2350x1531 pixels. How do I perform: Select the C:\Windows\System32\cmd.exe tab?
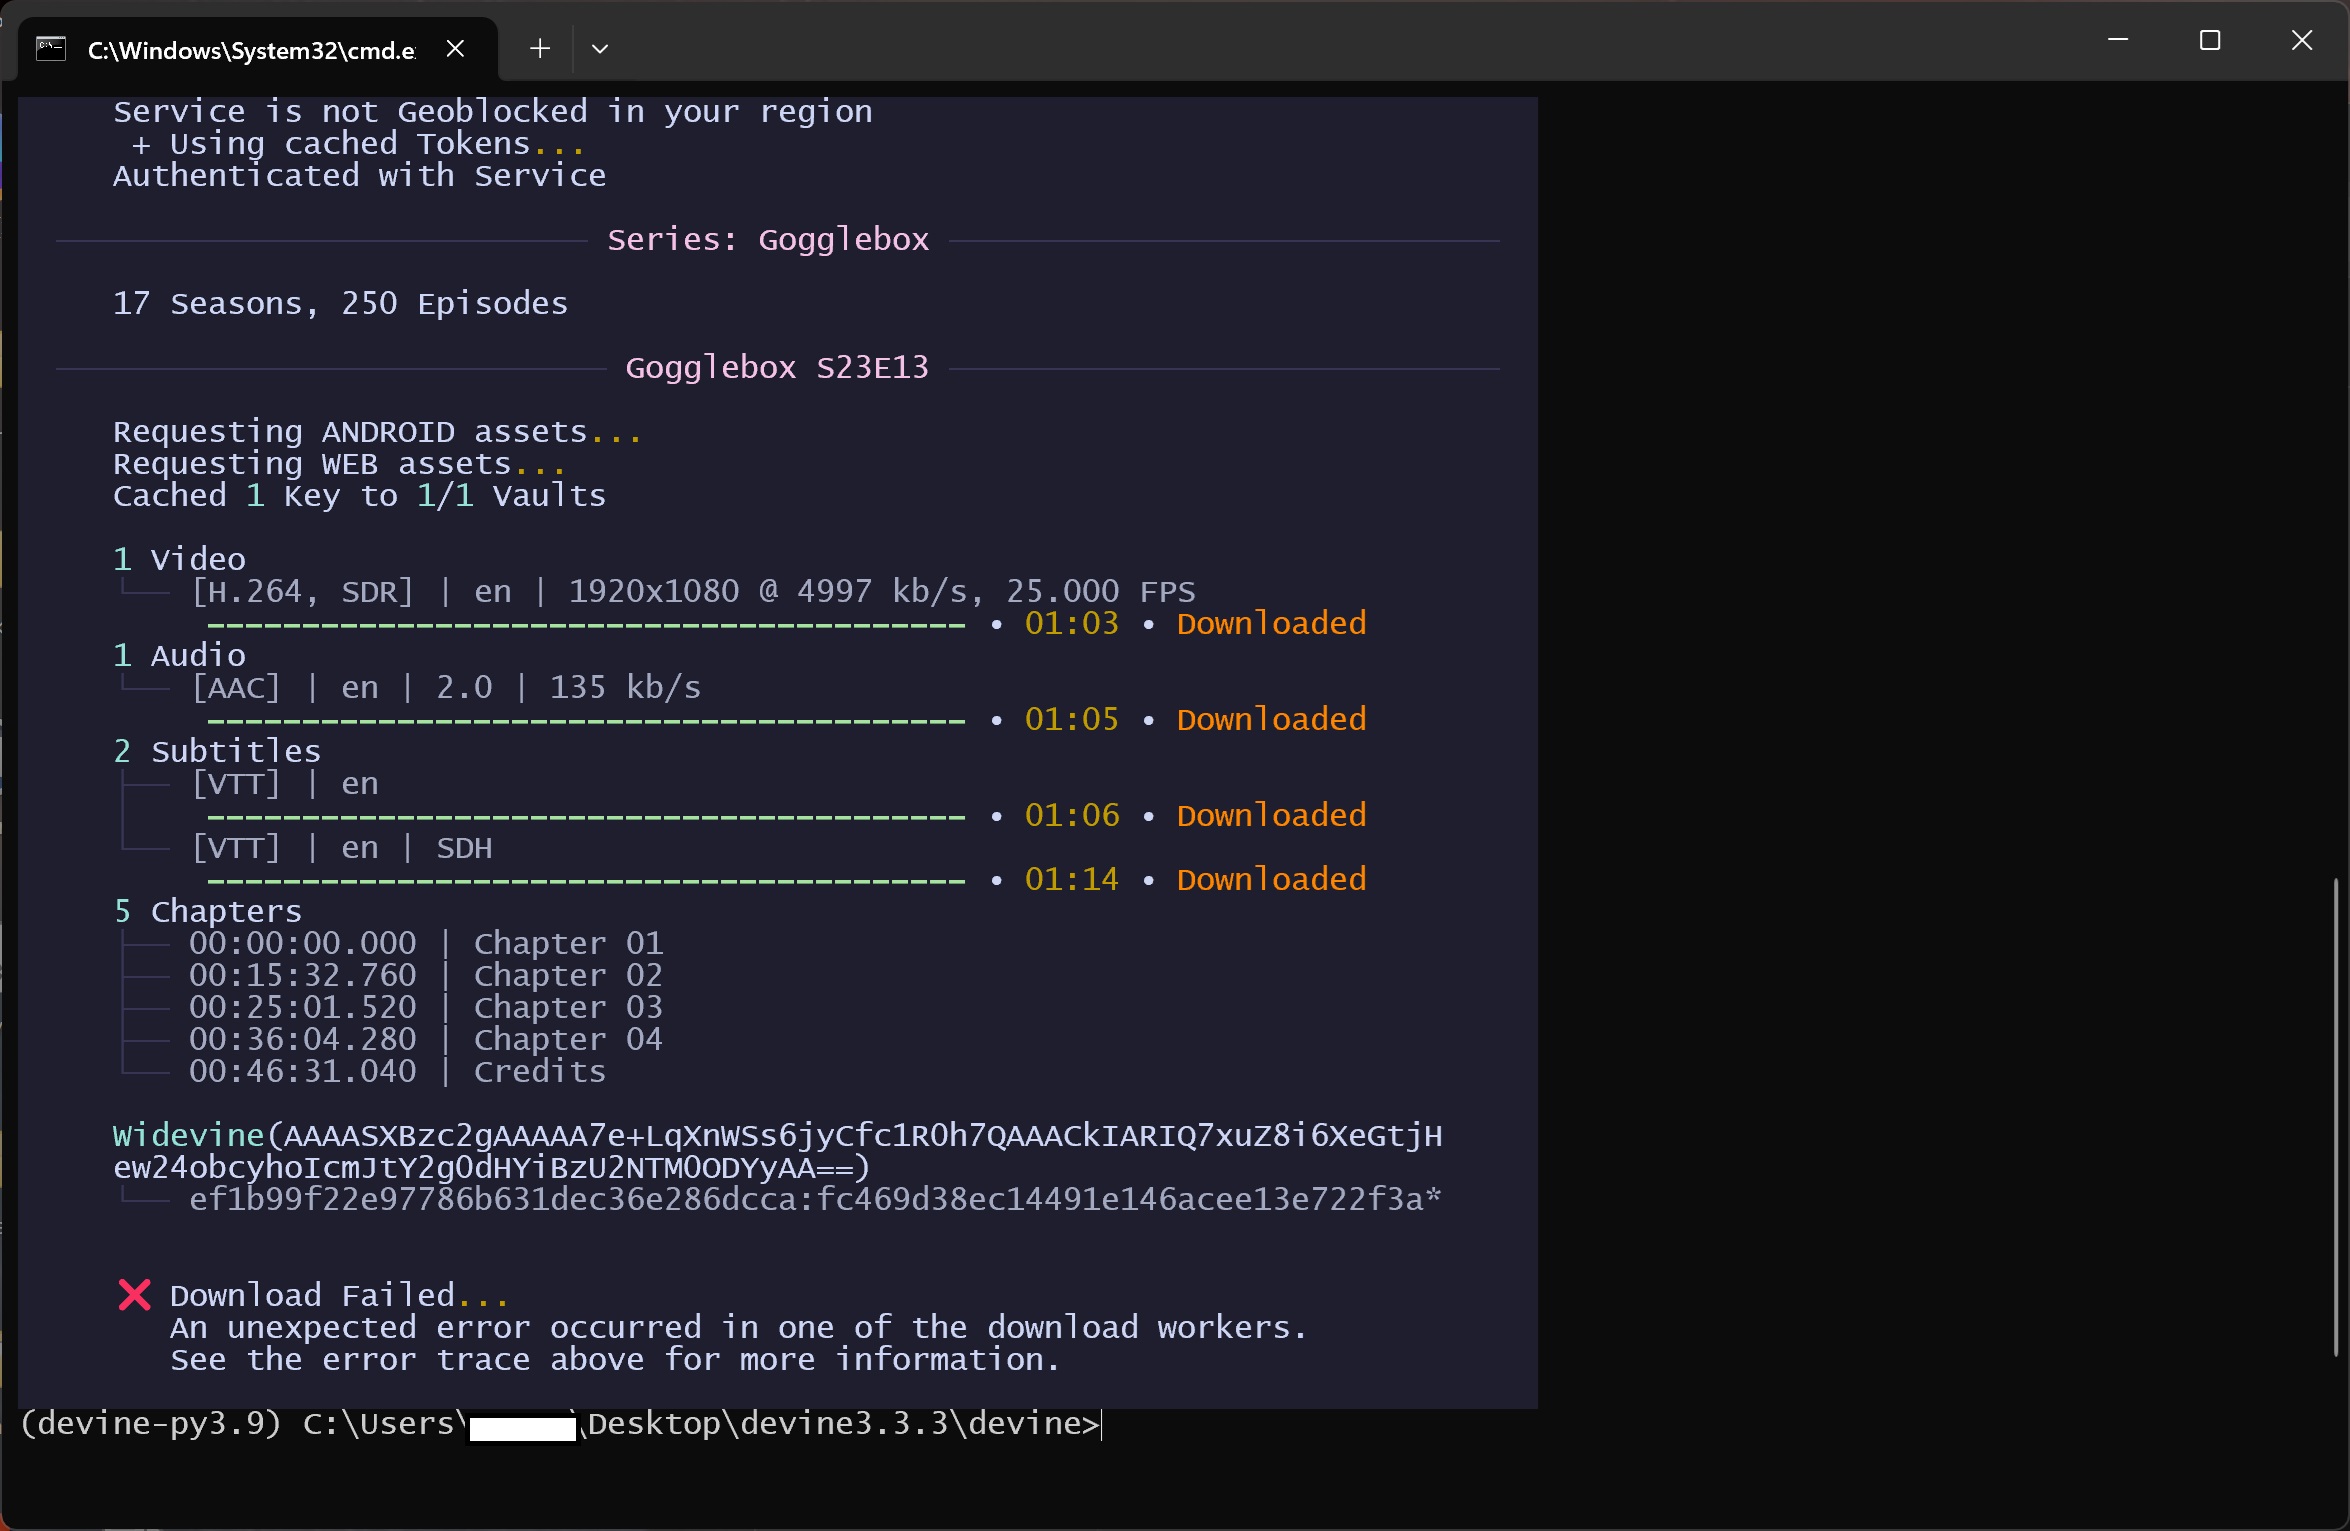tap(250, 50)
